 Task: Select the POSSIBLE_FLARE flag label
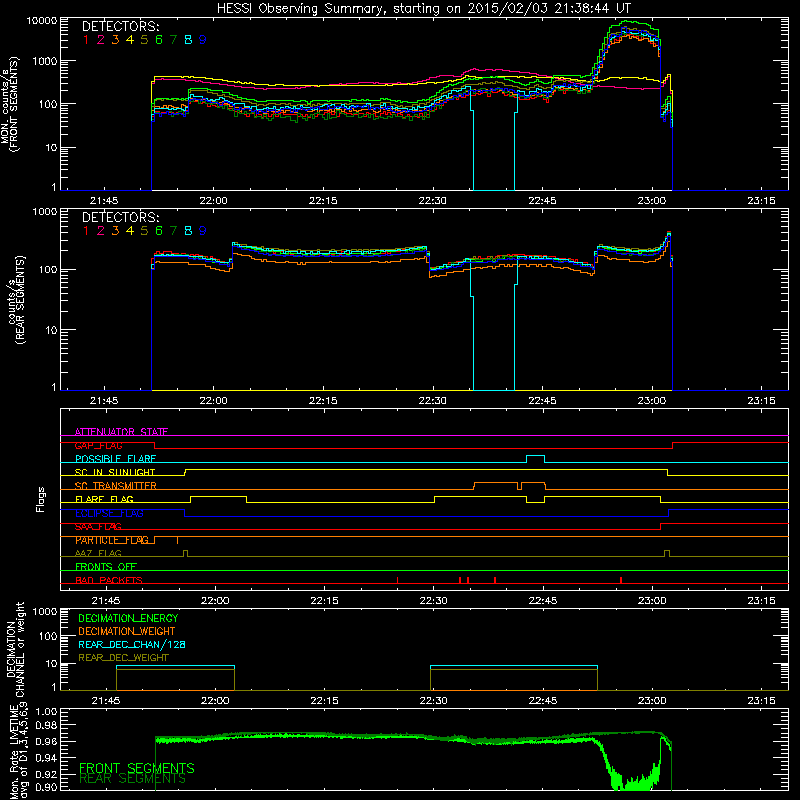pyautogui.click(x=115, y=459)
